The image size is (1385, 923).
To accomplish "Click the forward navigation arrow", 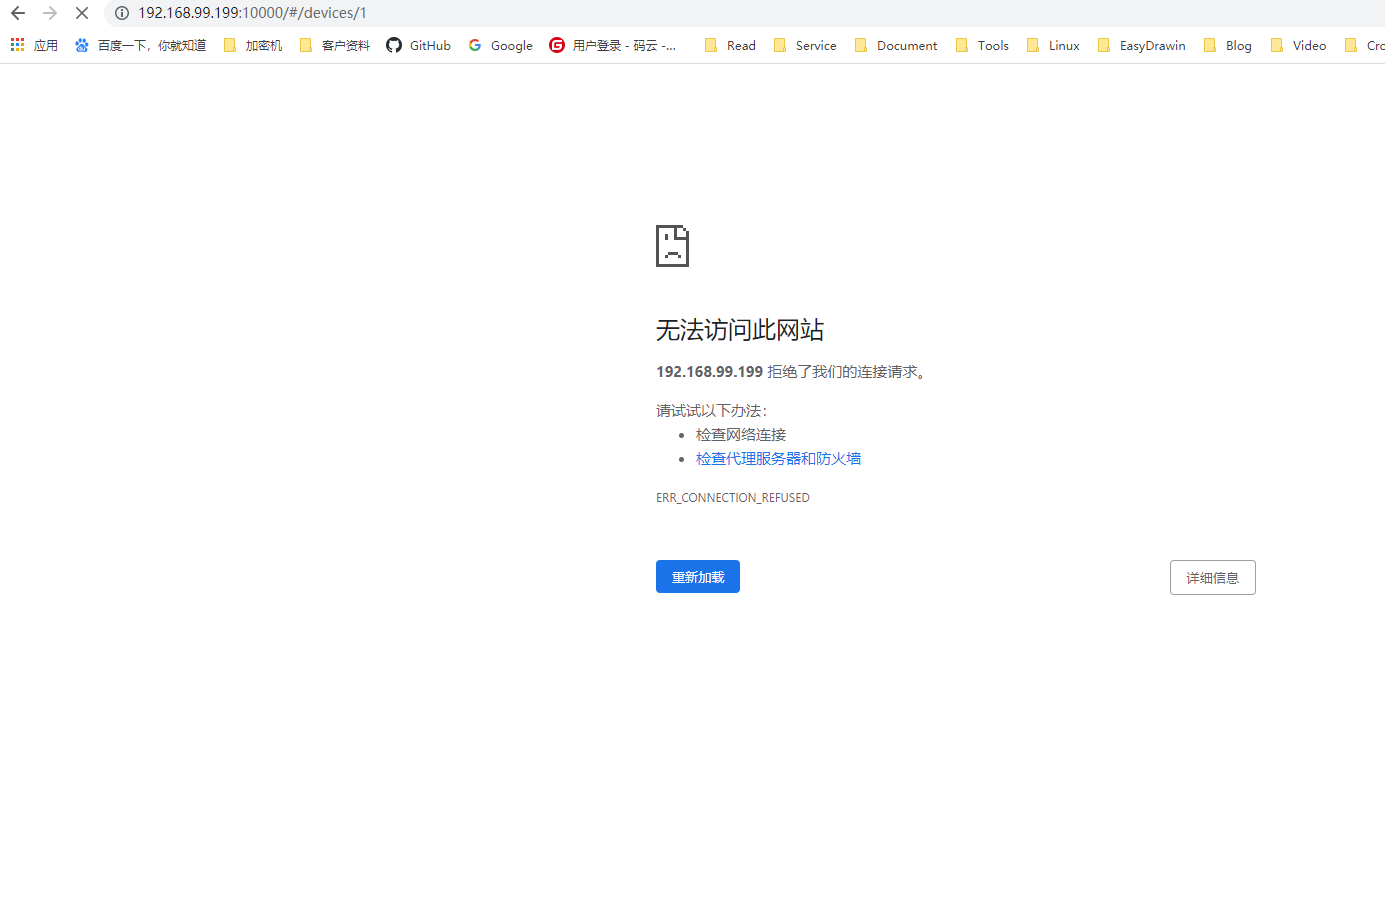I will point(50,13).
